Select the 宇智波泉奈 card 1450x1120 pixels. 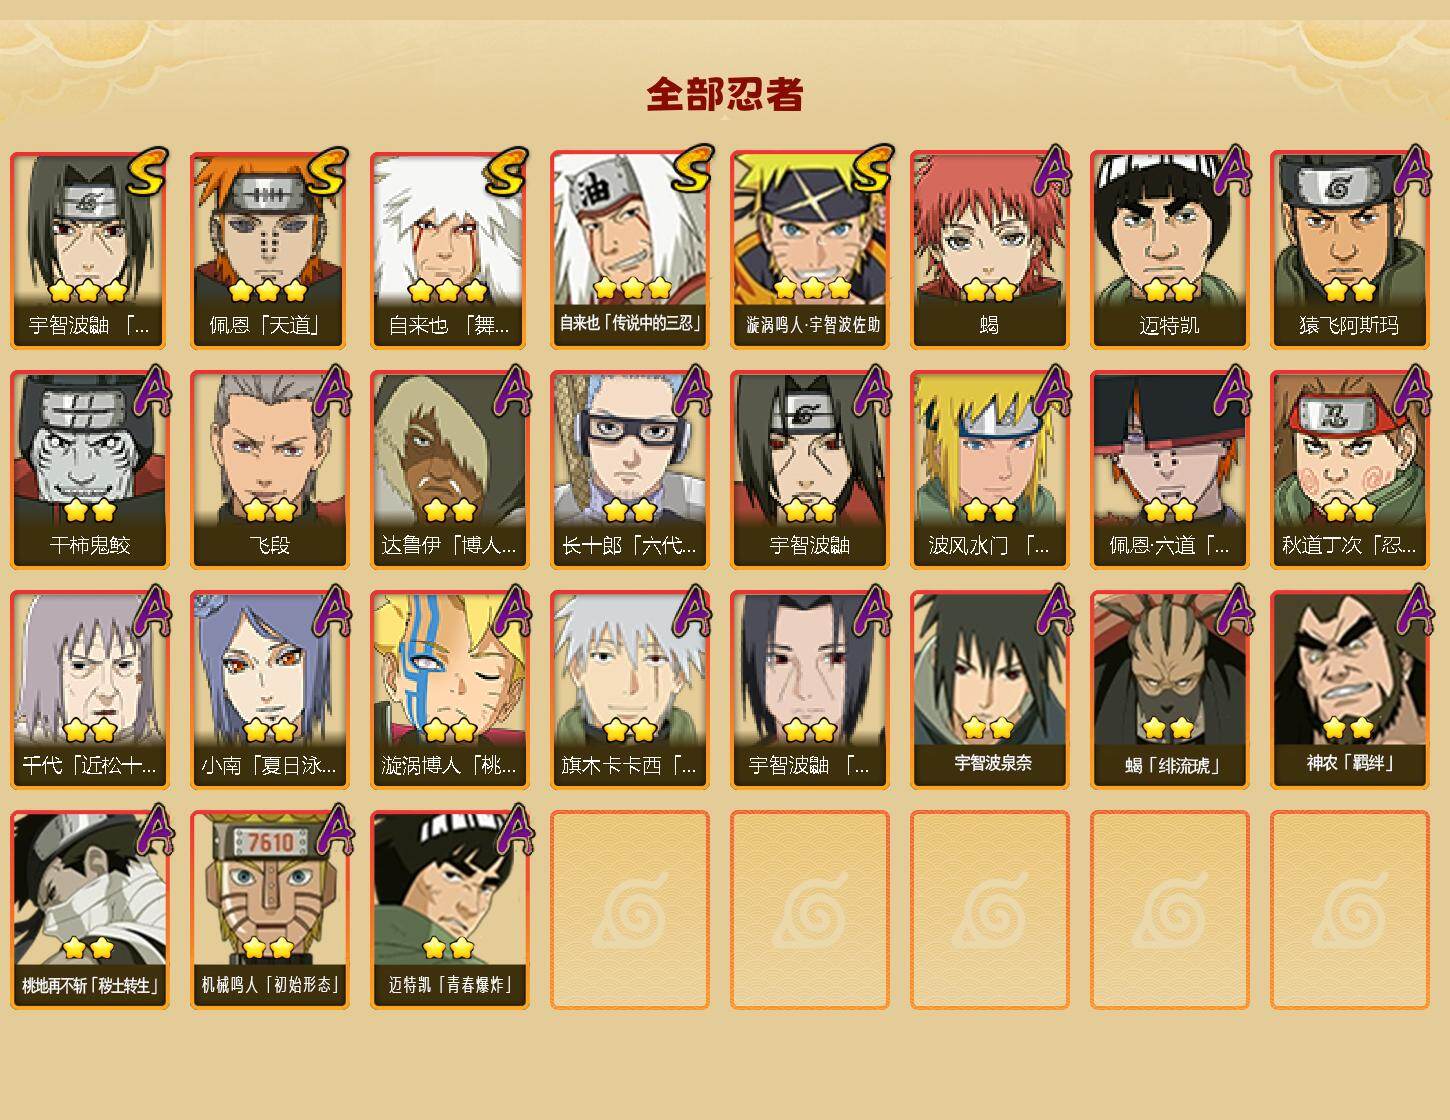[x=989, y=690]
